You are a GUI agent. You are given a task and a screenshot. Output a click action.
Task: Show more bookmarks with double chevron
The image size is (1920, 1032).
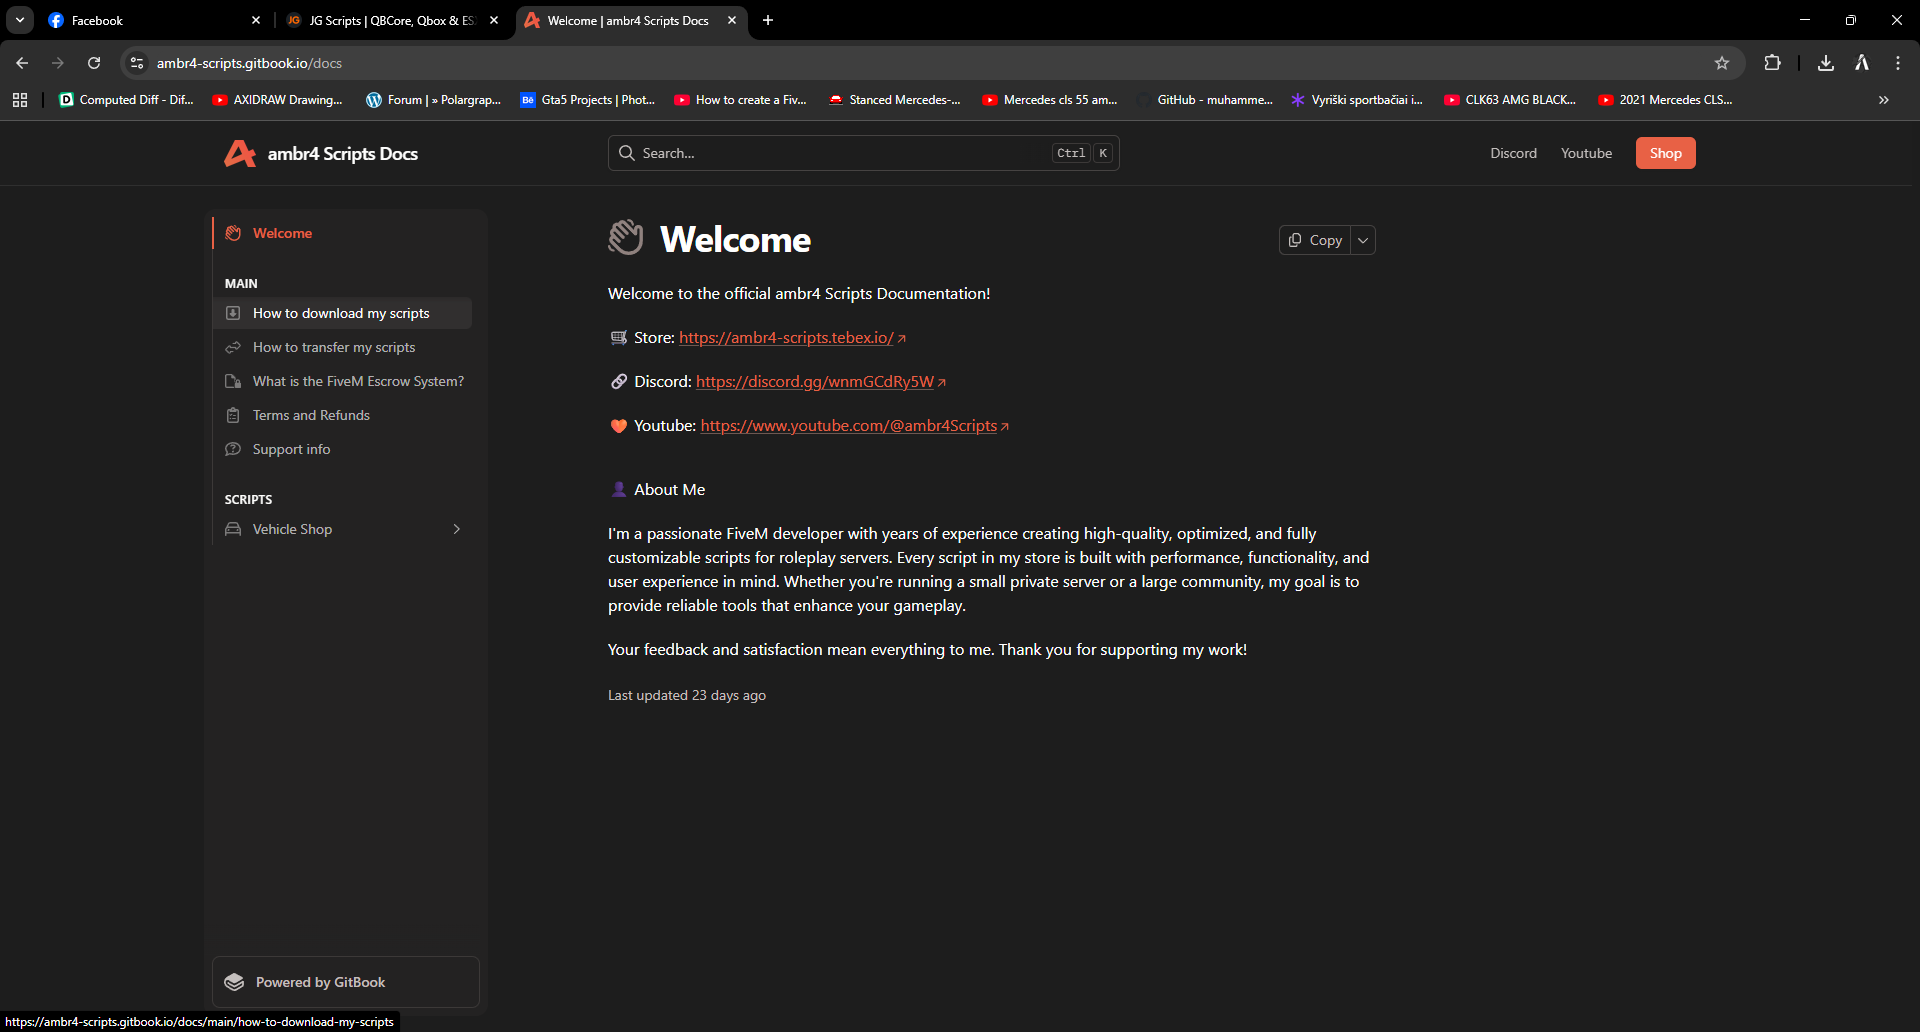1884,100
